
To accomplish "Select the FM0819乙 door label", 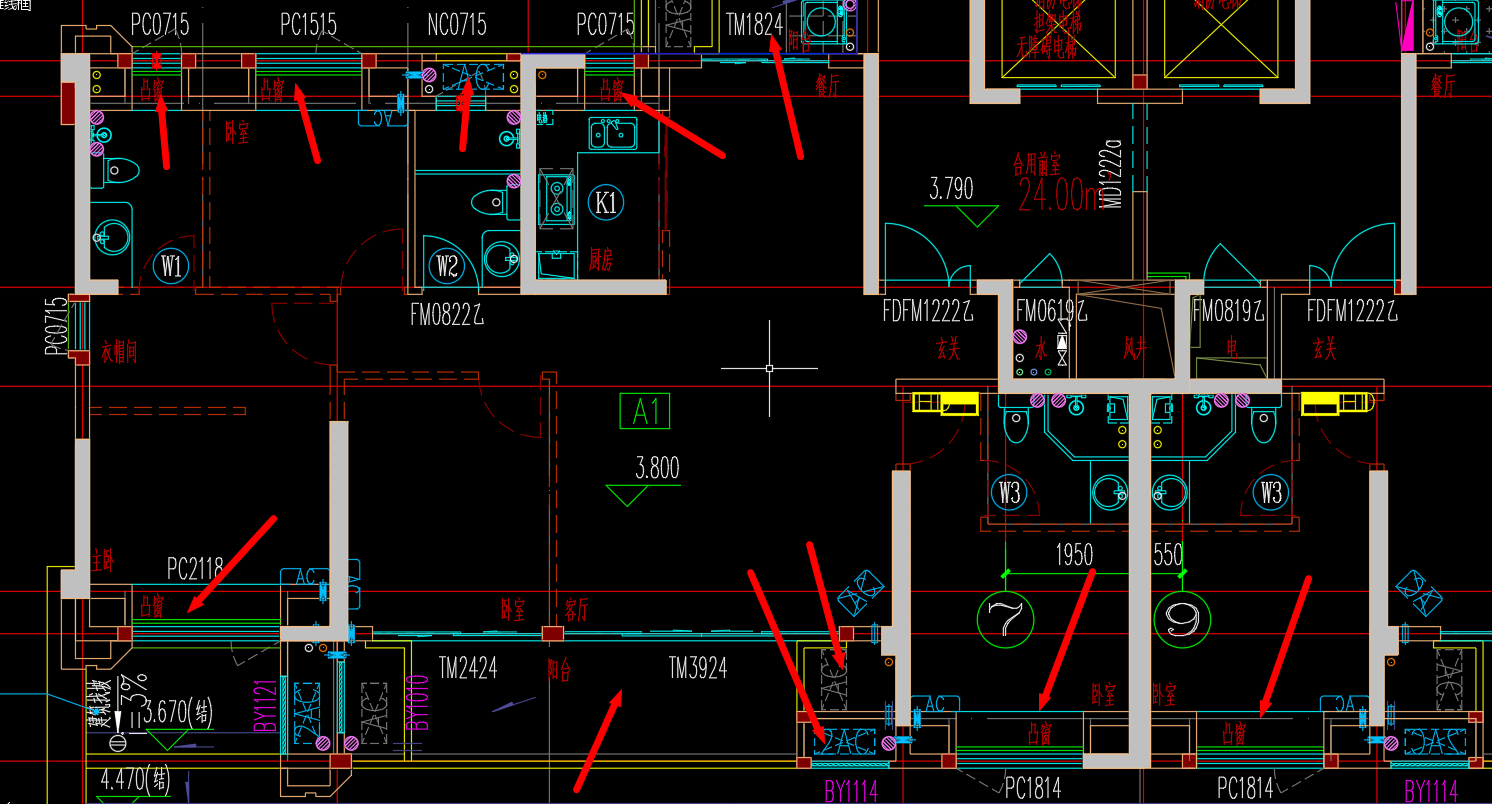I will [x=1229, y=312].
